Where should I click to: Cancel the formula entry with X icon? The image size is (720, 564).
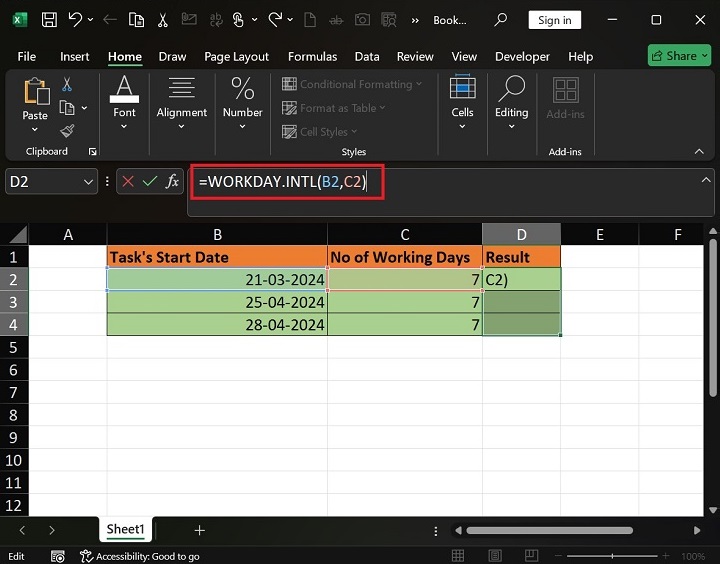click(127, 181)
